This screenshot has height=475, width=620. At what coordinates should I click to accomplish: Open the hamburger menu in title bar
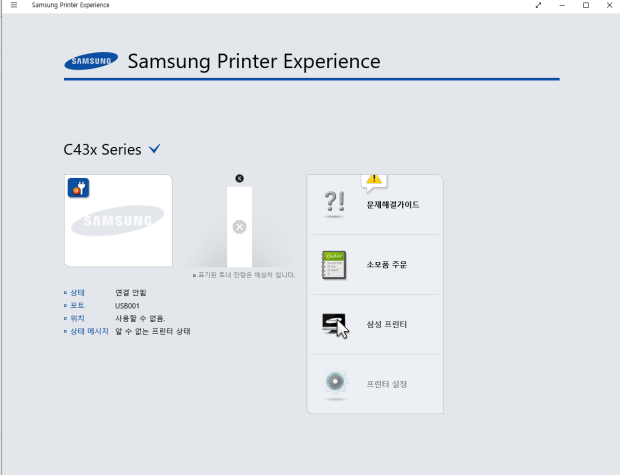coord(14,5)
